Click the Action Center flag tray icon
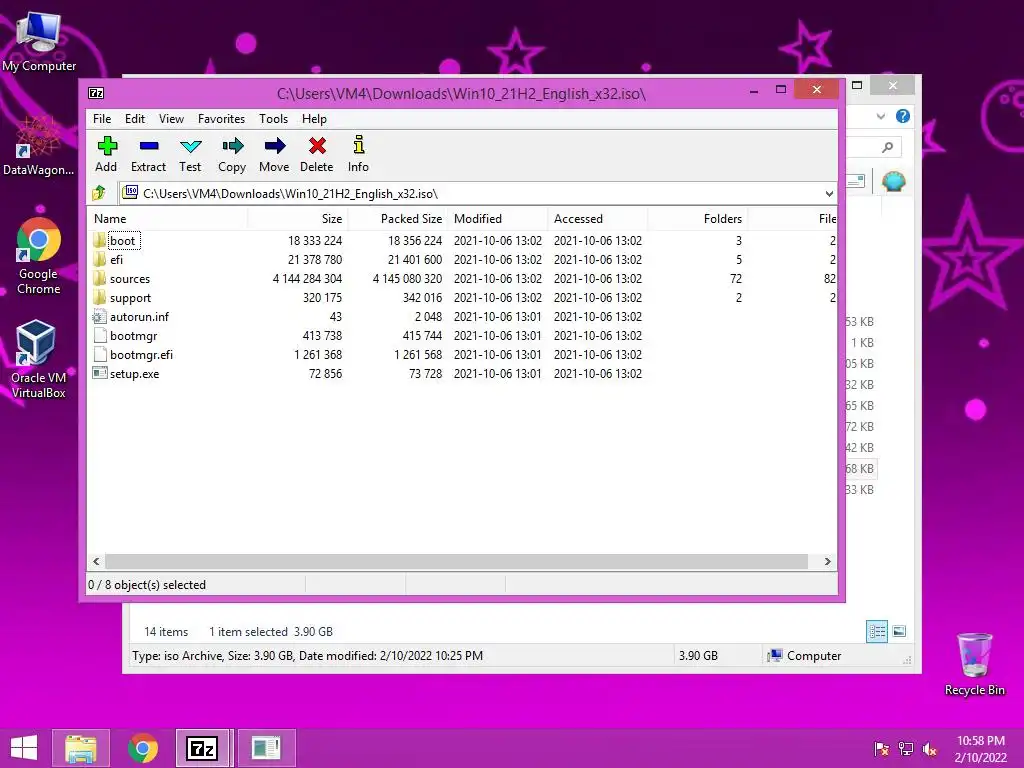The image size is (1024, 768). [882, 748]
